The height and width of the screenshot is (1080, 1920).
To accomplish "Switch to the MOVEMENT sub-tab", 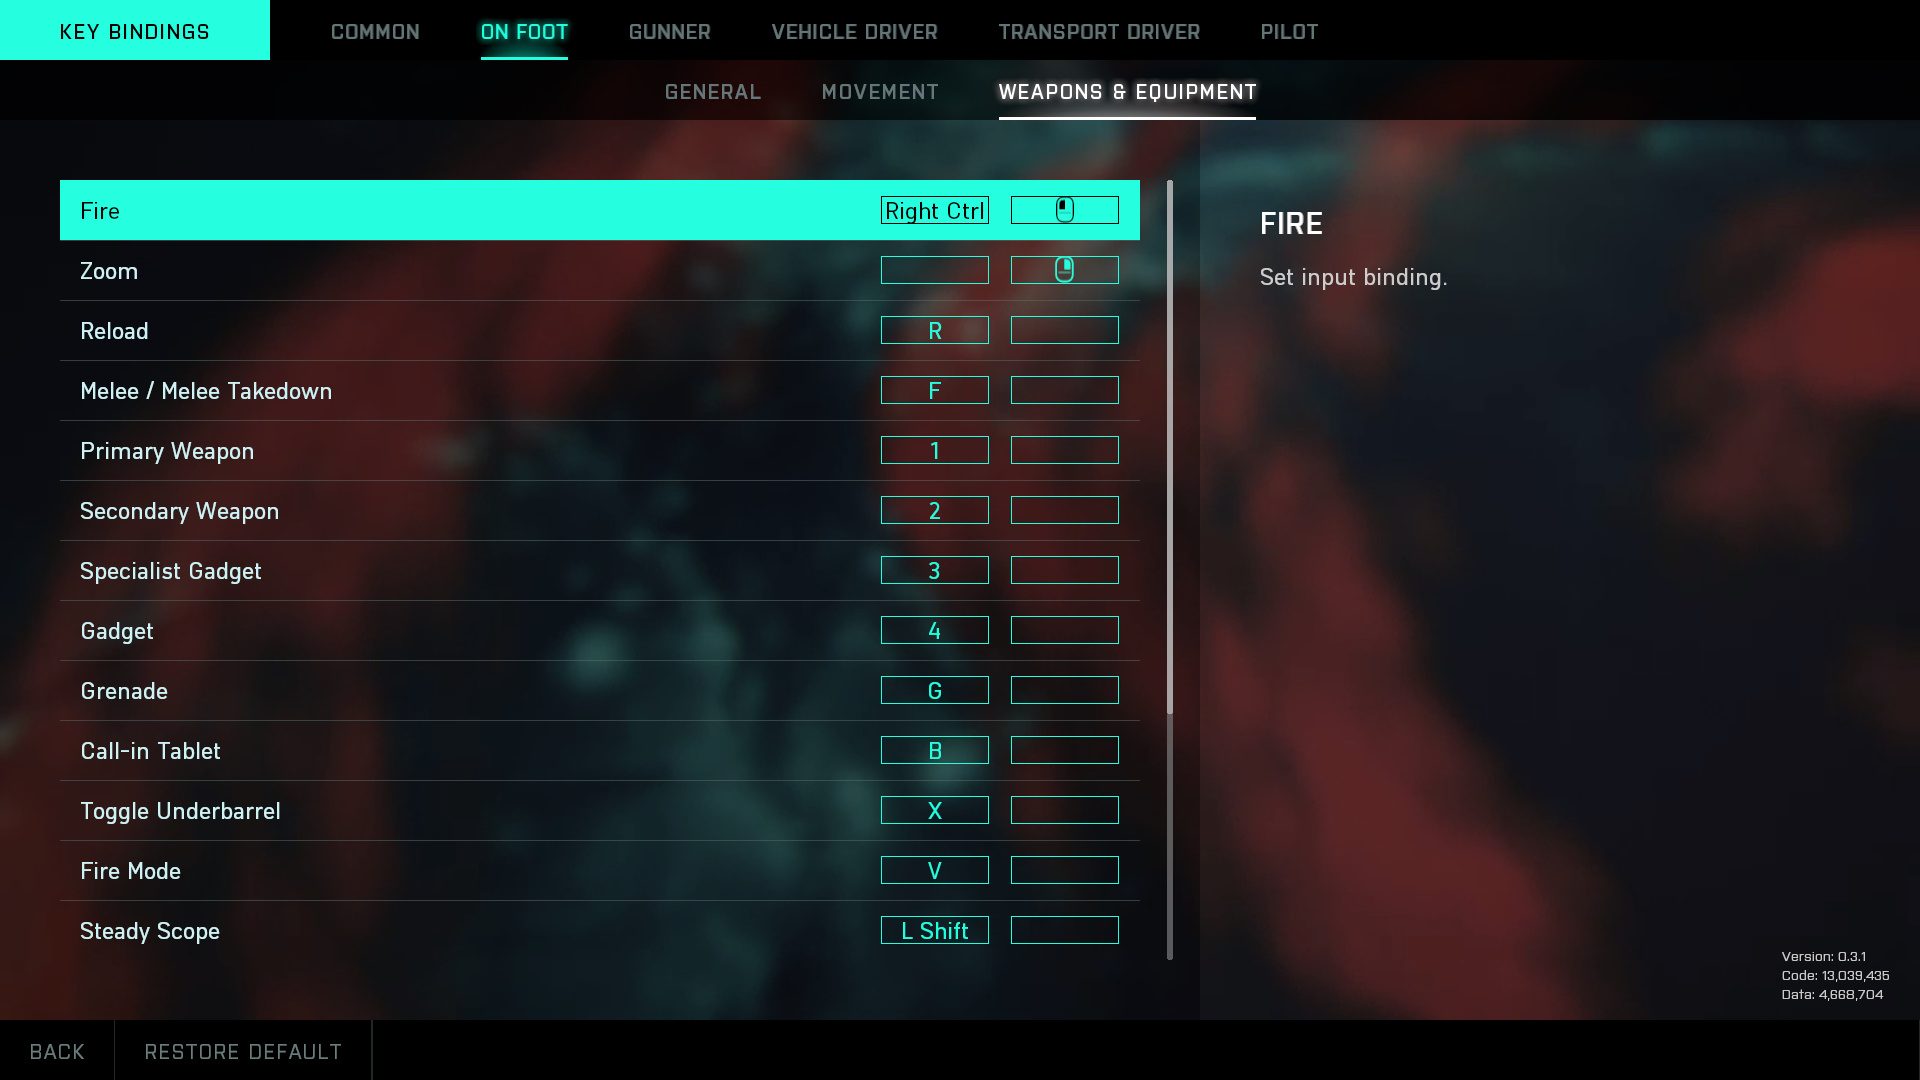I will (x=880, y=91).
